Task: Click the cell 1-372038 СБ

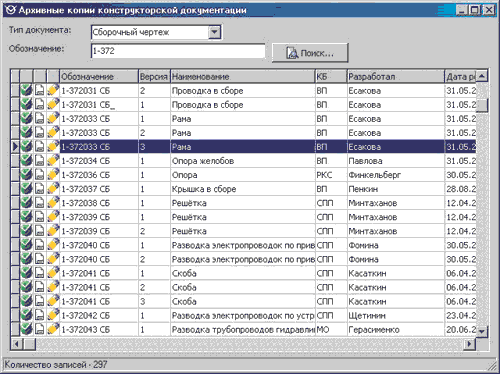Action: tap(99, 203)
